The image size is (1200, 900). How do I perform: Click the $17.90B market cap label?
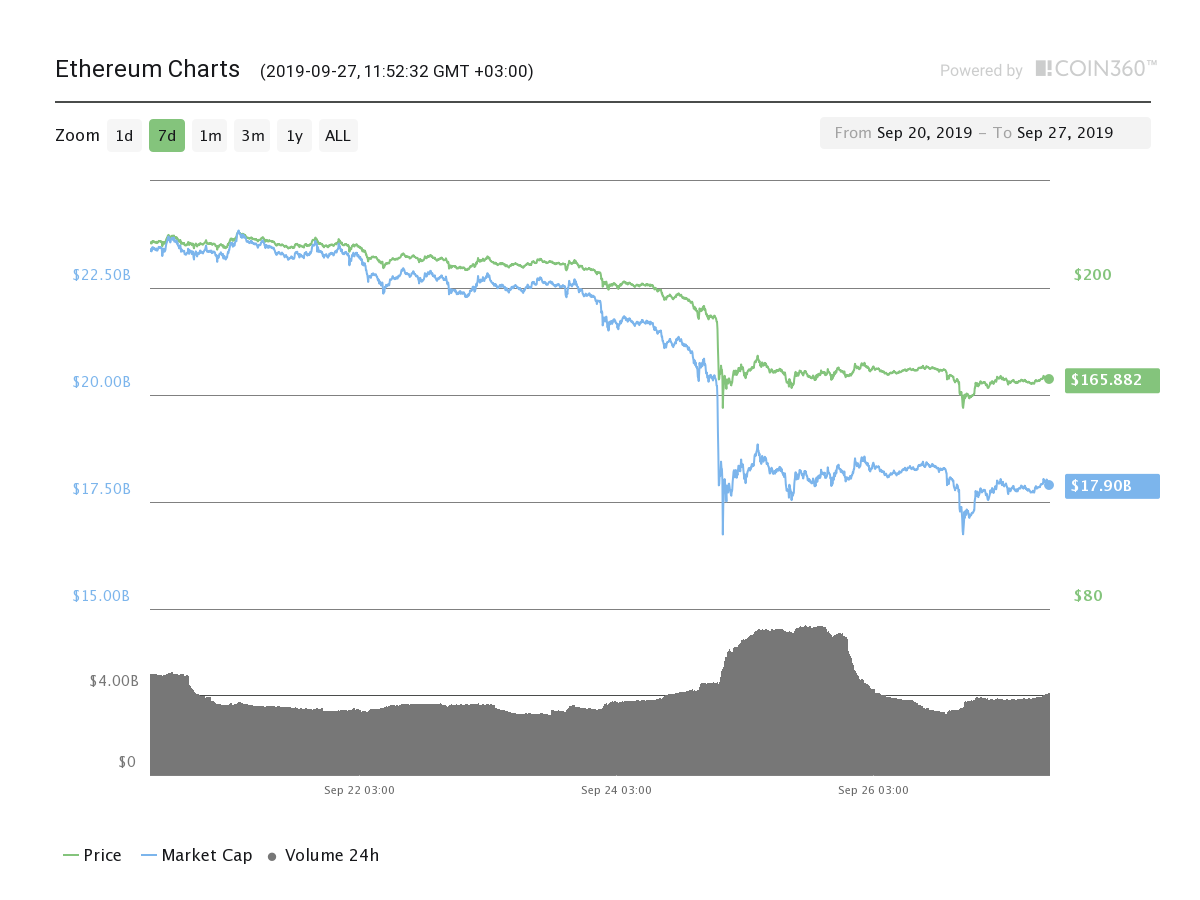[x=1112, y=486]
